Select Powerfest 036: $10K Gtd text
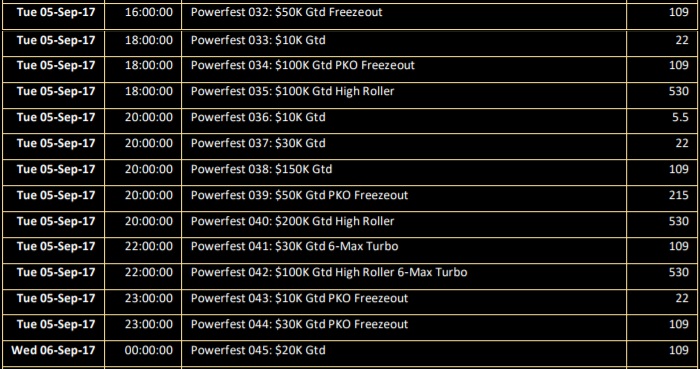Image resolution: width=700 pixels, height=369 pixels. 258,117
